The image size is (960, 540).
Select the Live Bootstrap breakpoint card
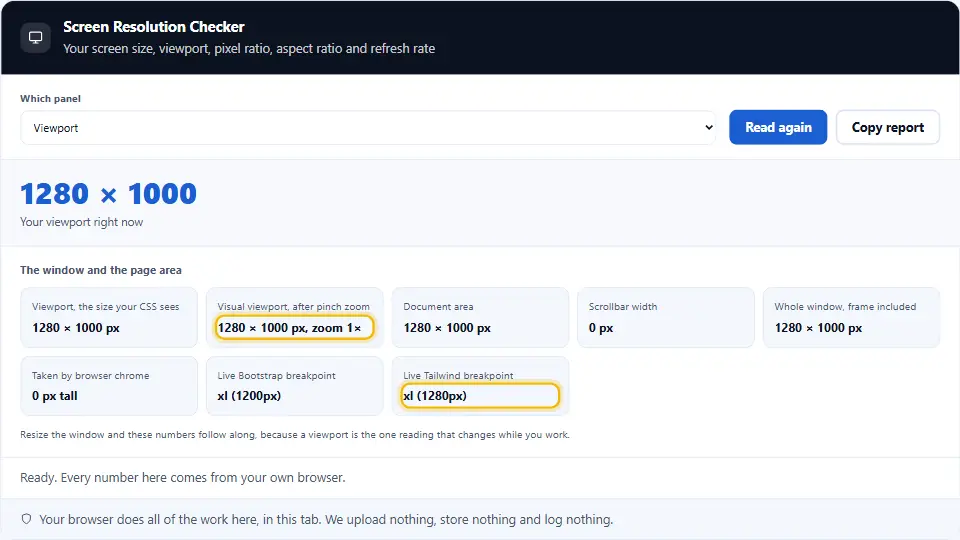coord(294,386)
